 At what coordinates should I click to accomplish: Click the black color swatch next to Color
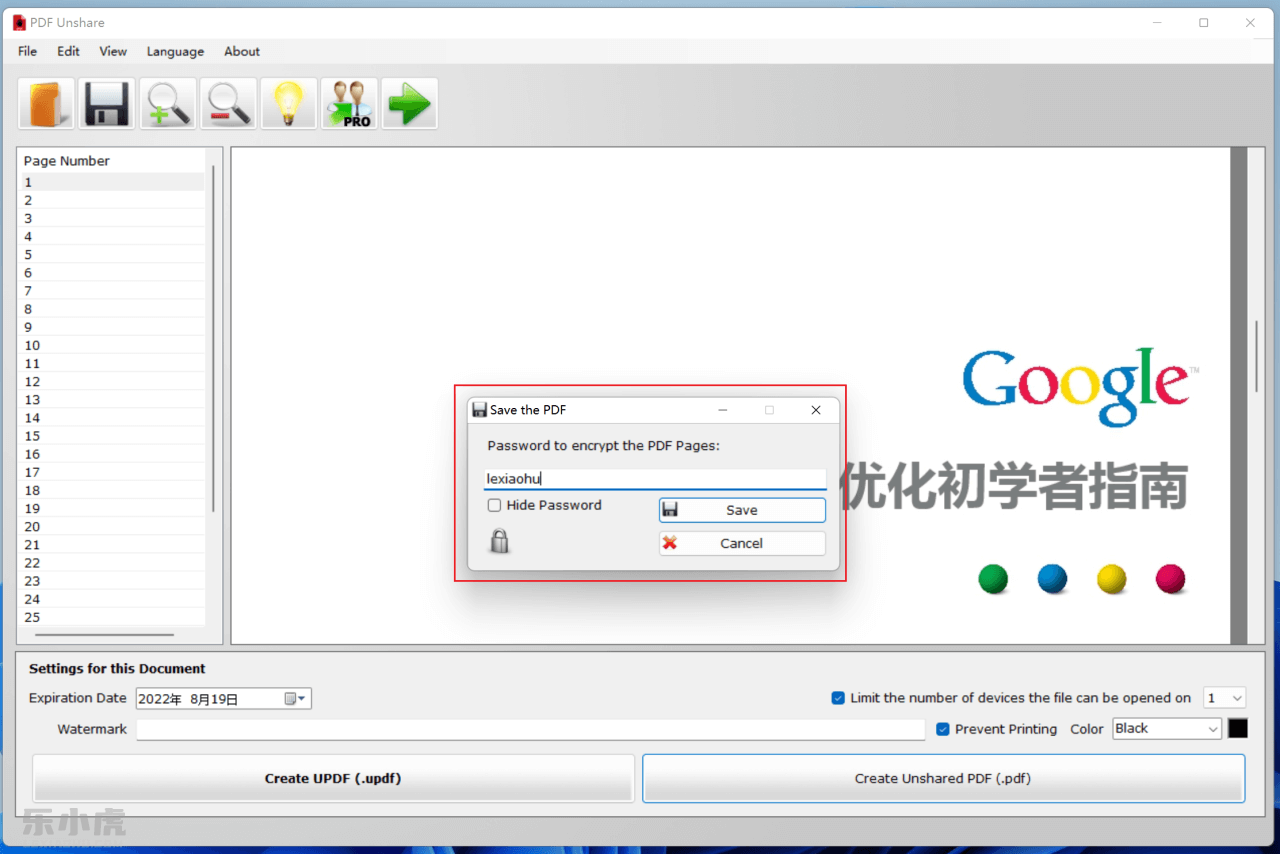pos(1238,728)
